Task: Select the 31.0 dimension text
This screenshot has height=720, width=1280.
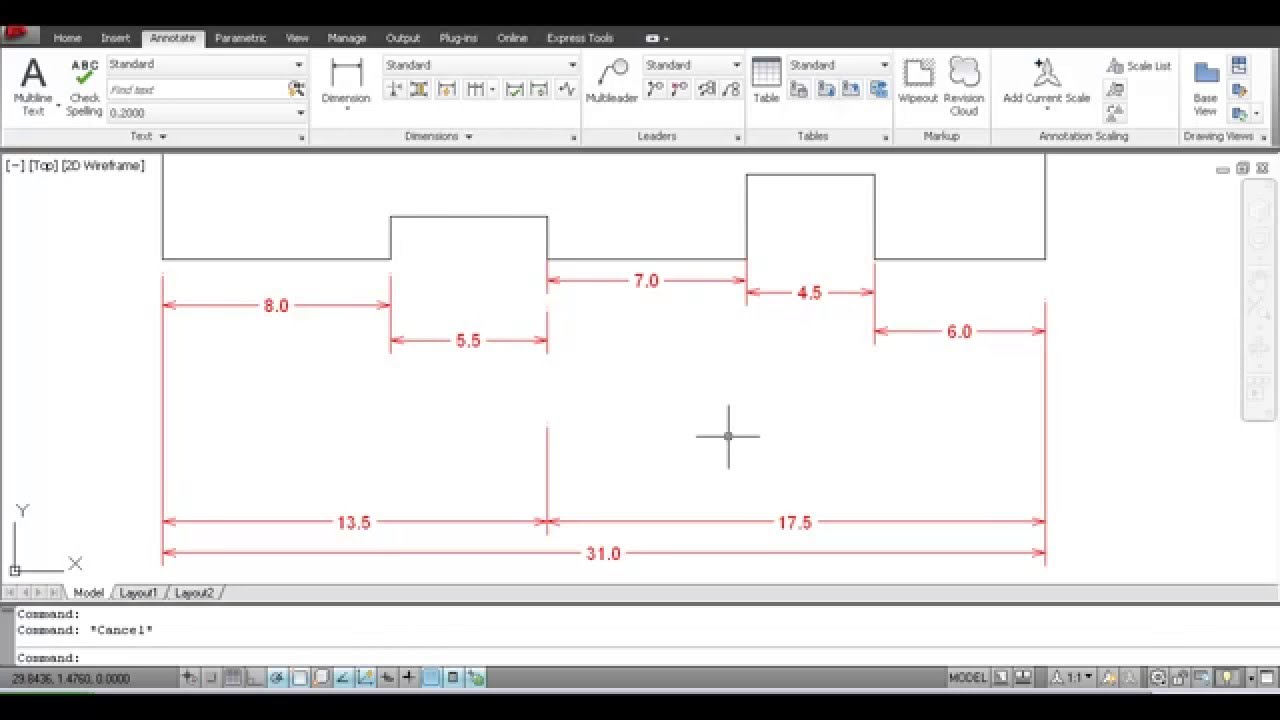Action: 603,554
